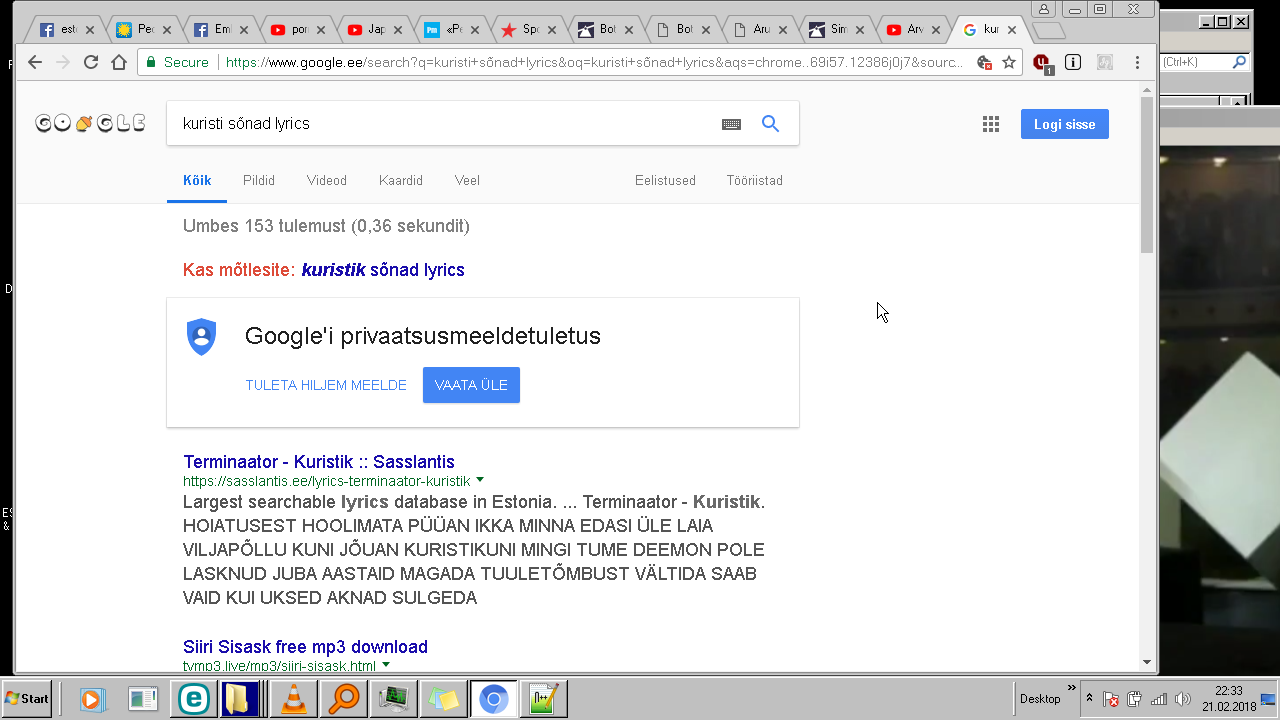1280x720 pixels.
Task: Open the Chrome three-dot menu
Action: pyautogui.click(x=1137, y=62)
